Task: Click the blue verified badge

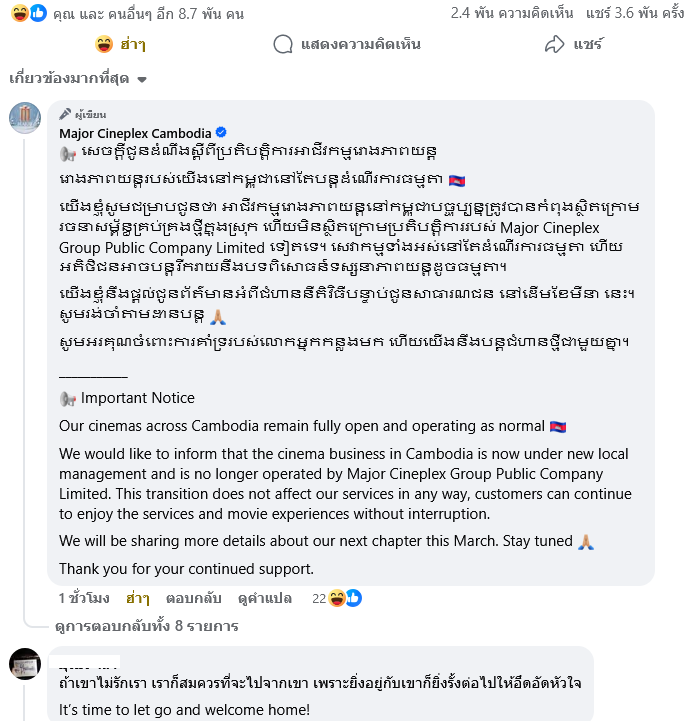Action: 221,133
